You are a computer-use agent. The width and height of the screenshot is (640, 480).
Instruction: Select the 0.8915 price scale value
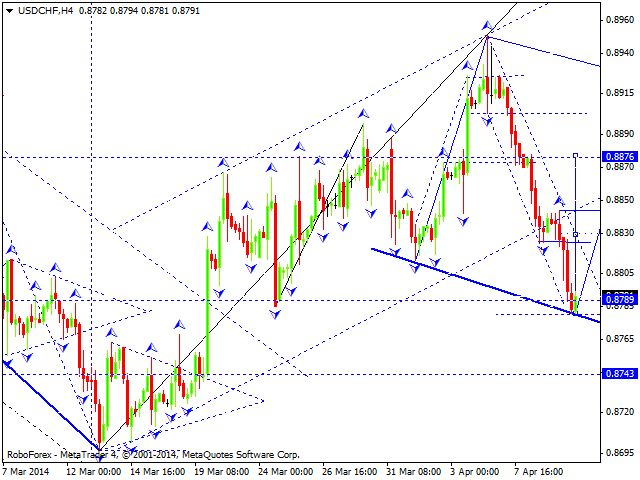[620, 93]
